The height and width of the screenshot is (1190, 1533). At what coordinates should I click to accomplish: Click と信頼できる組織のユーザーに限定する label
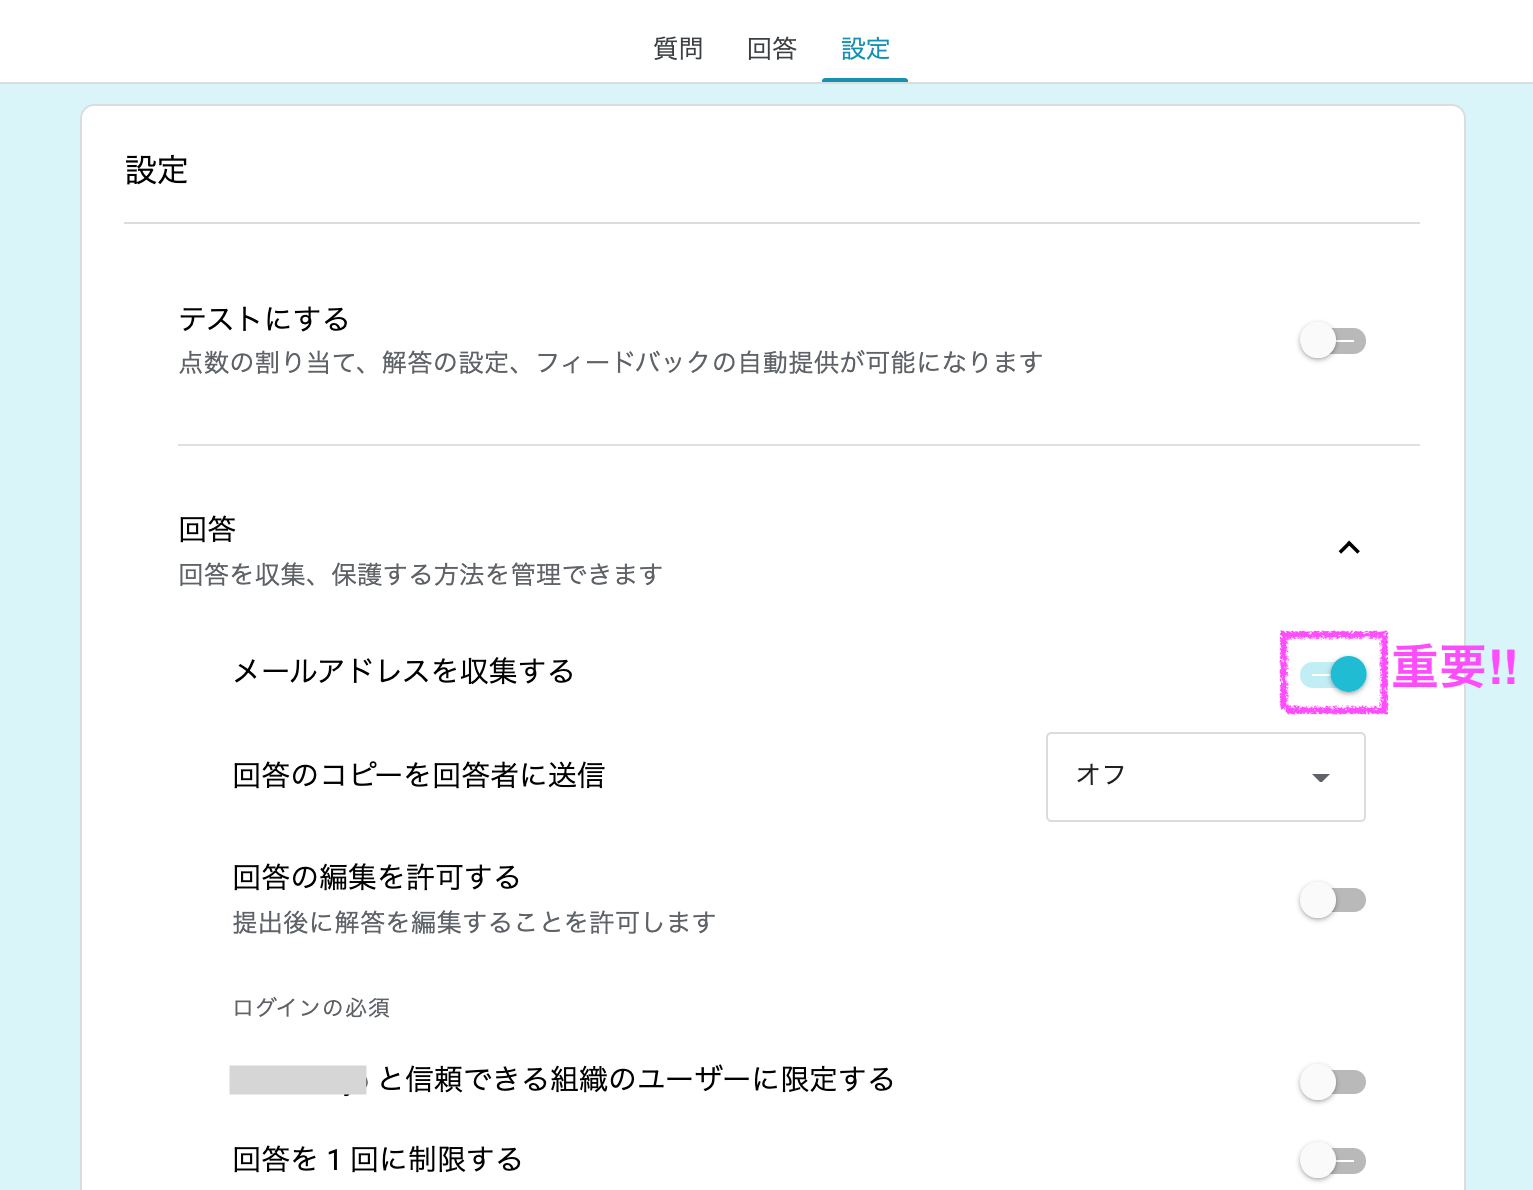pyautogui.click(x=636, y=1079)
